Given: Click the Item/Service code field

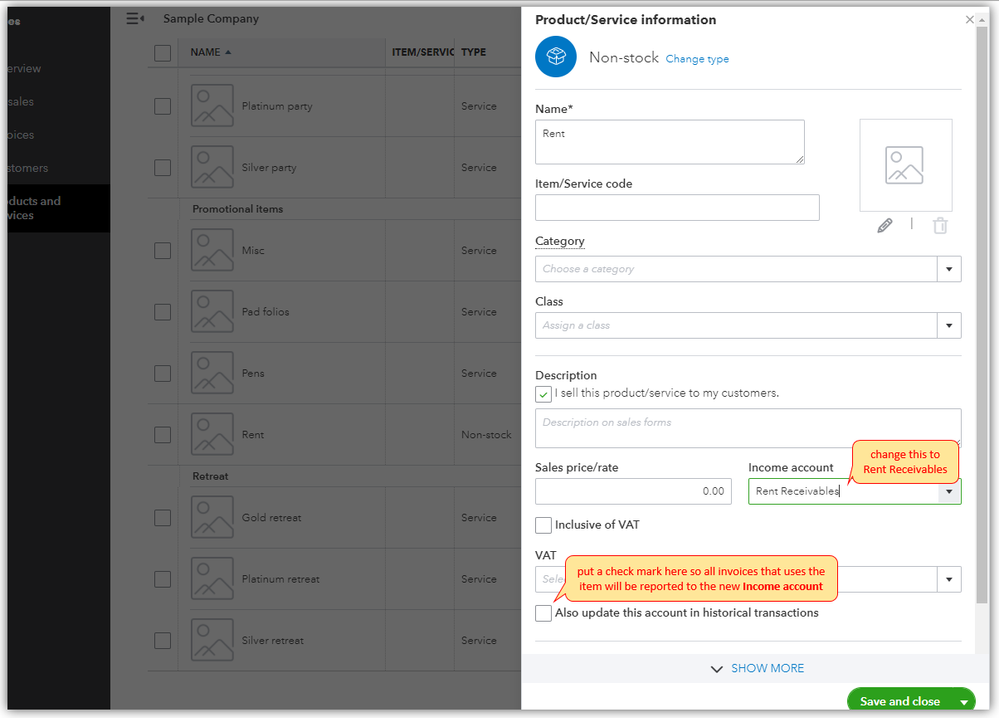Looking at the screenshot, I should pos(677,208).
